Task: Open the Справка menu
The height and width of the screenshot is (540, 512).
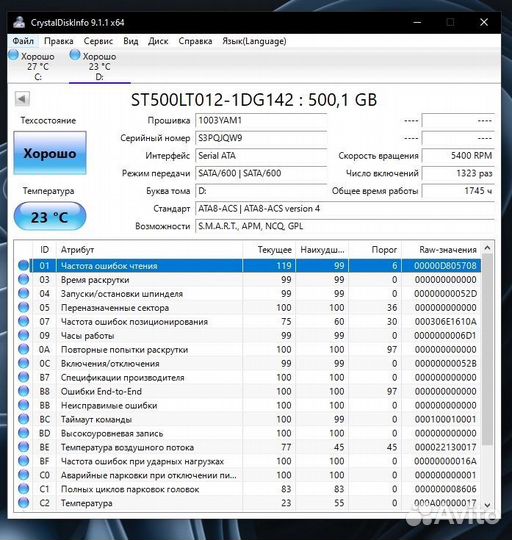Action: pyautogui.click(x=195, y=41)
